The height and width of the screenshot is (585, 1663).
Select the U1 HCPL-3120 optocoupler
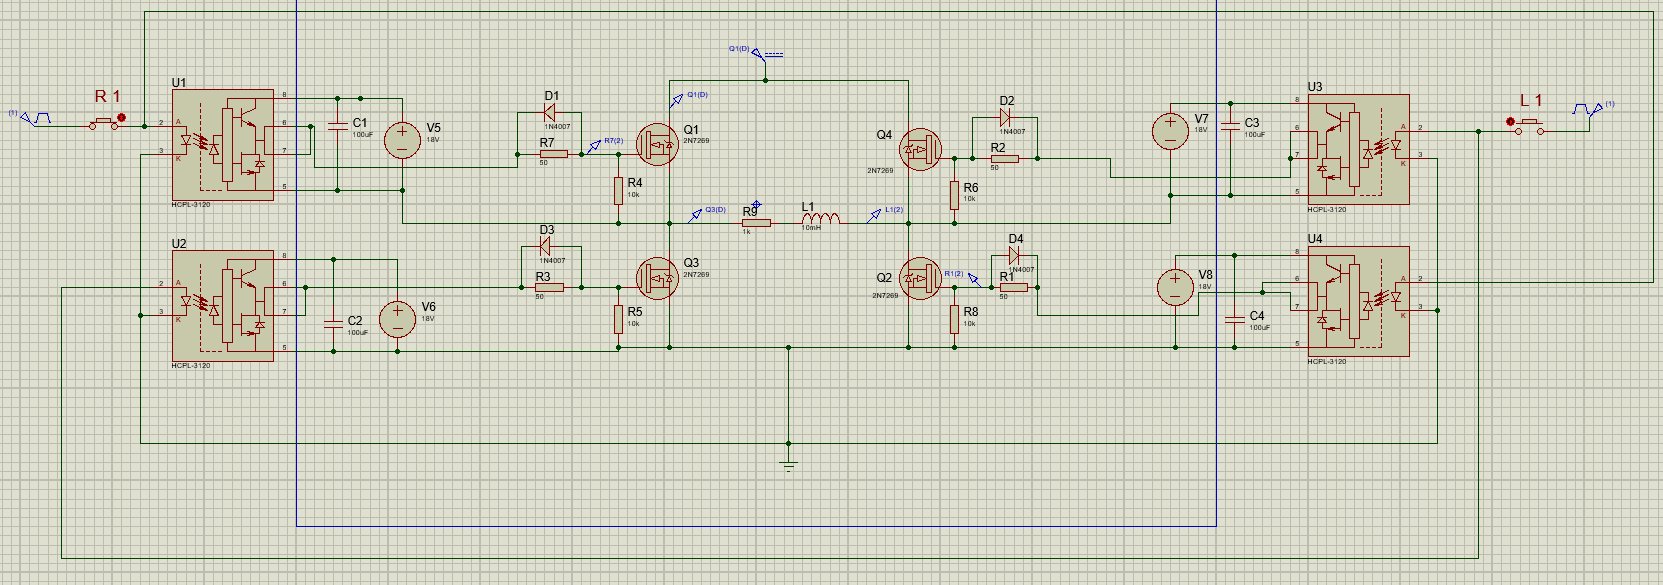pos(222,145)
